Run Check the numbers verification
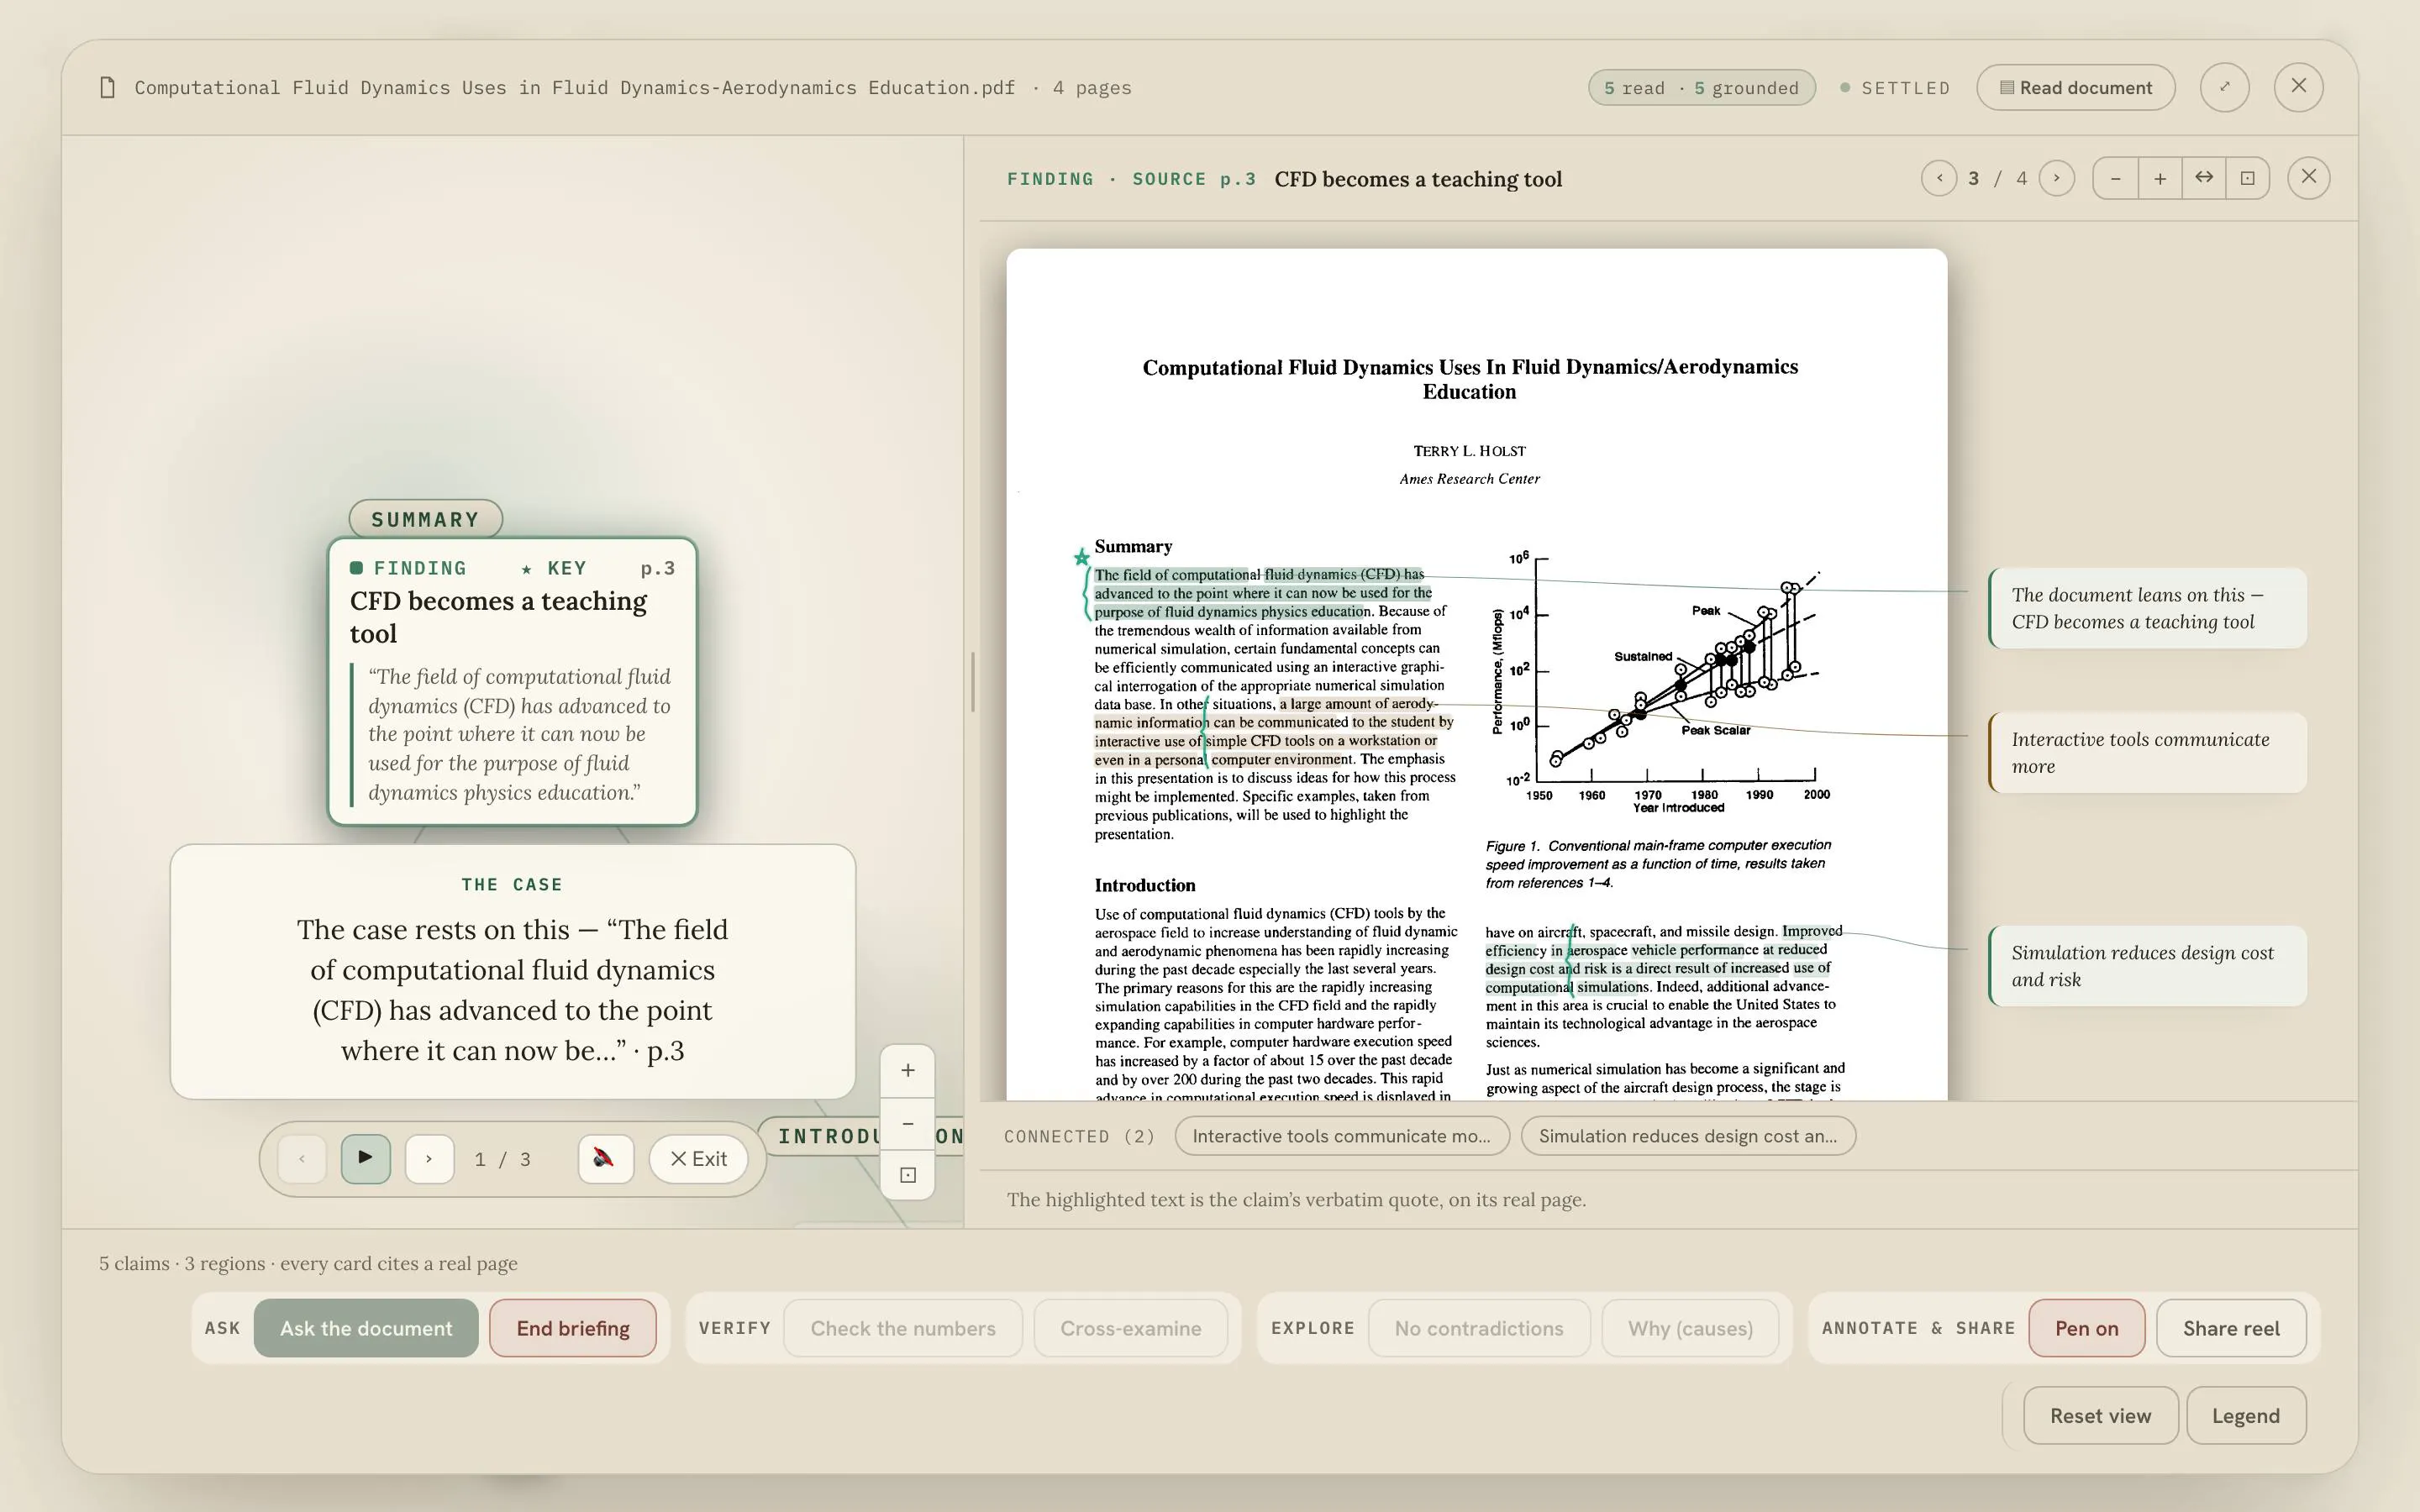2420x1512 pixels. coord(903,1328)
